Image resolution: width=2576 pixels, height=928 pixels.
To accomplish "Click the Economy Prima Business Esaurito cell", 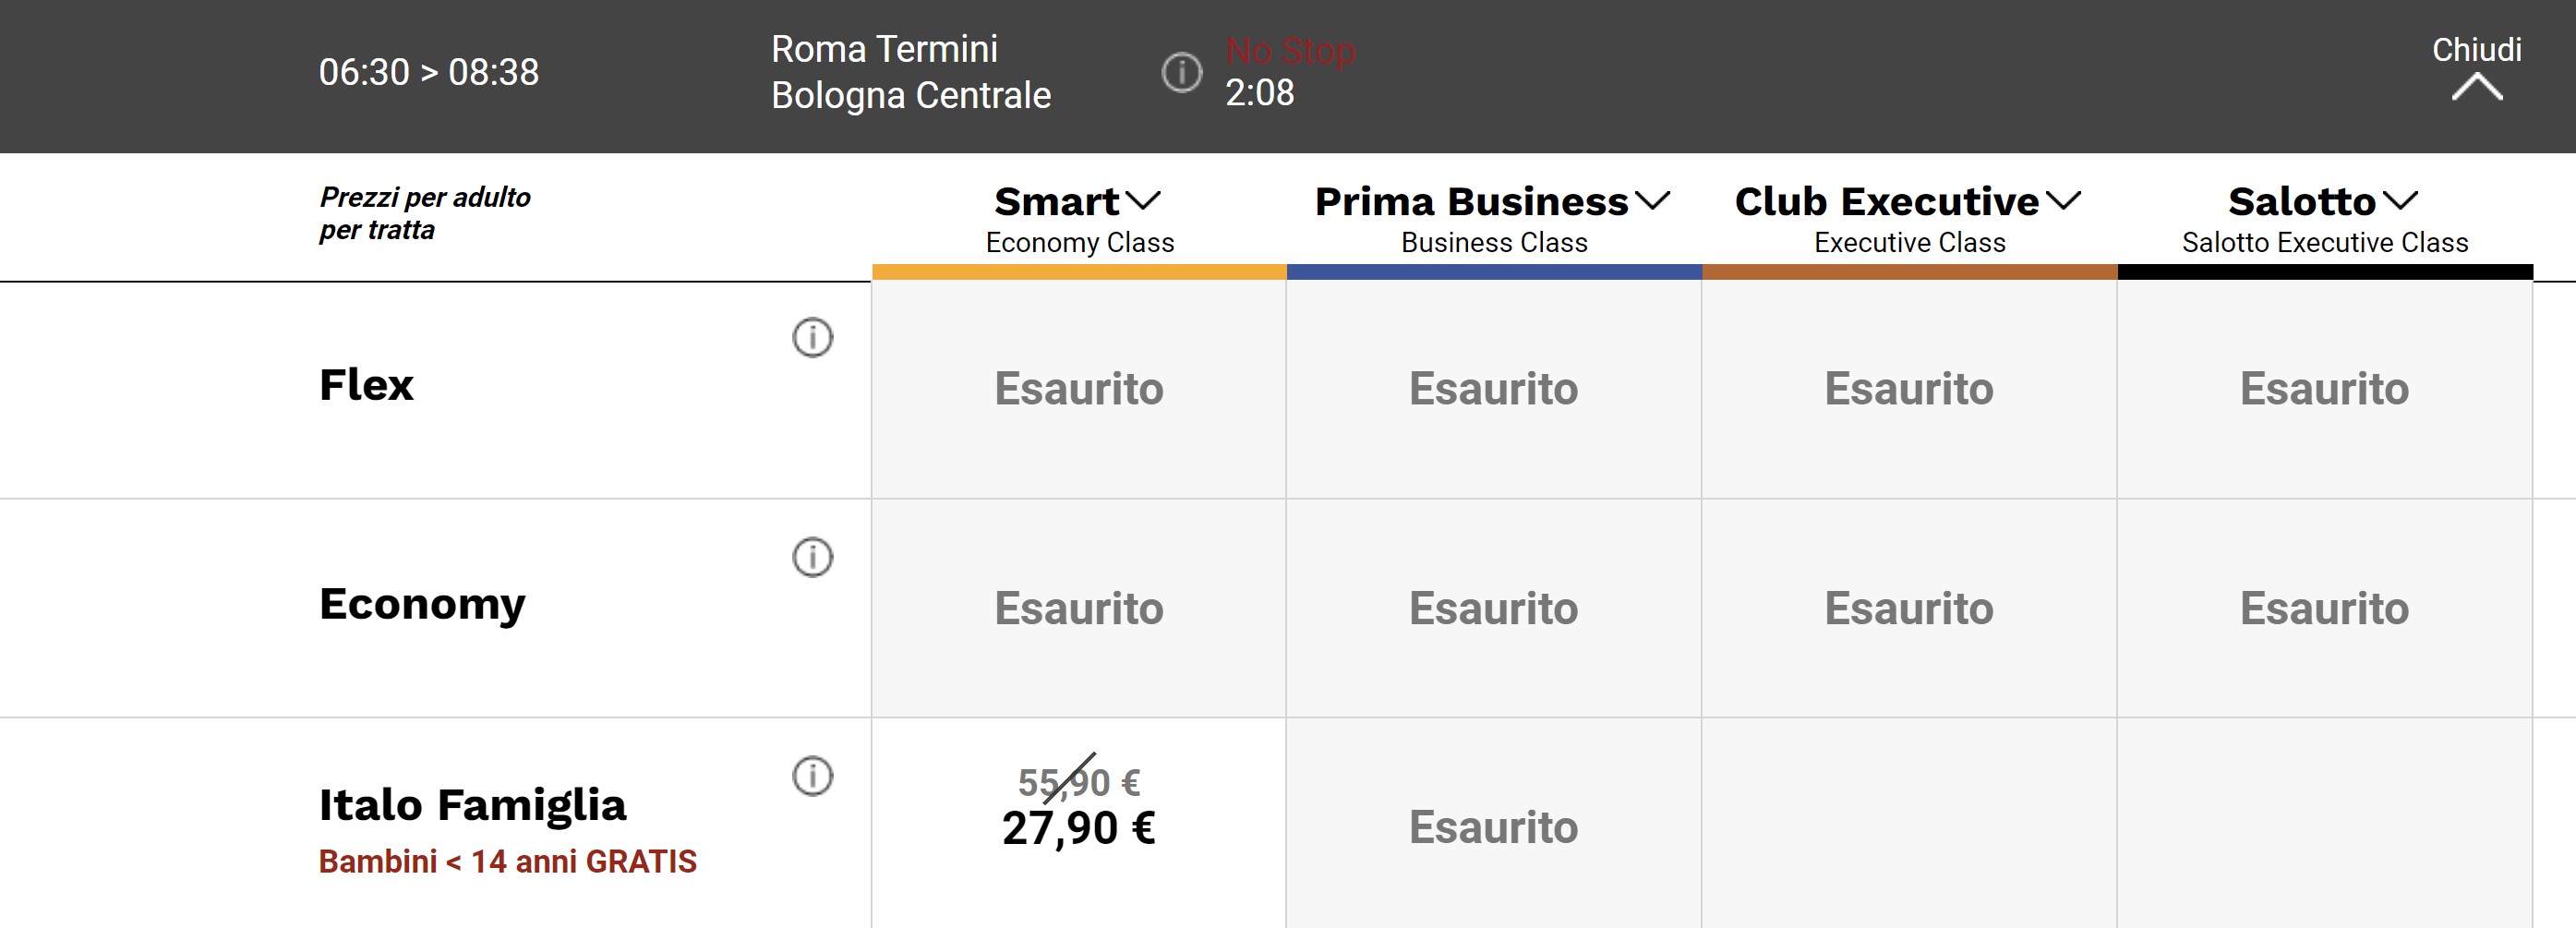I will coord(1493,608).
